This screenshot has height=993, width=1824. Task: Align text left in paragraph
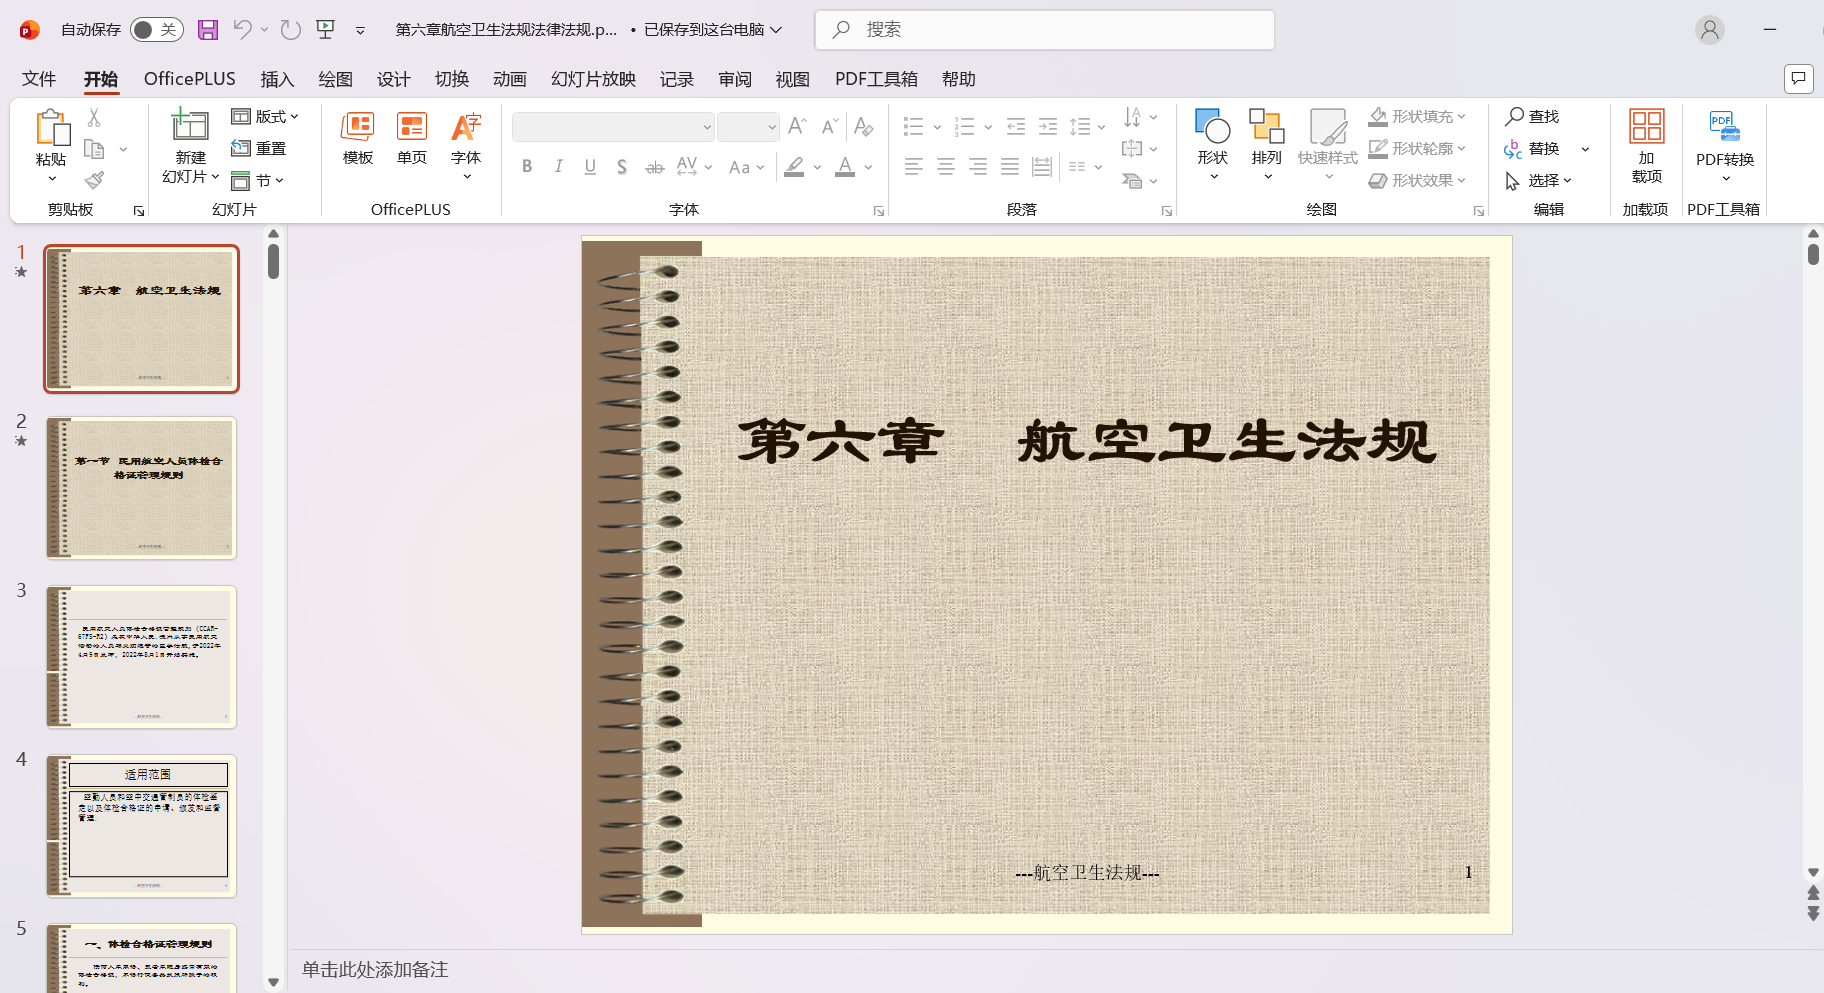(914, 167)
